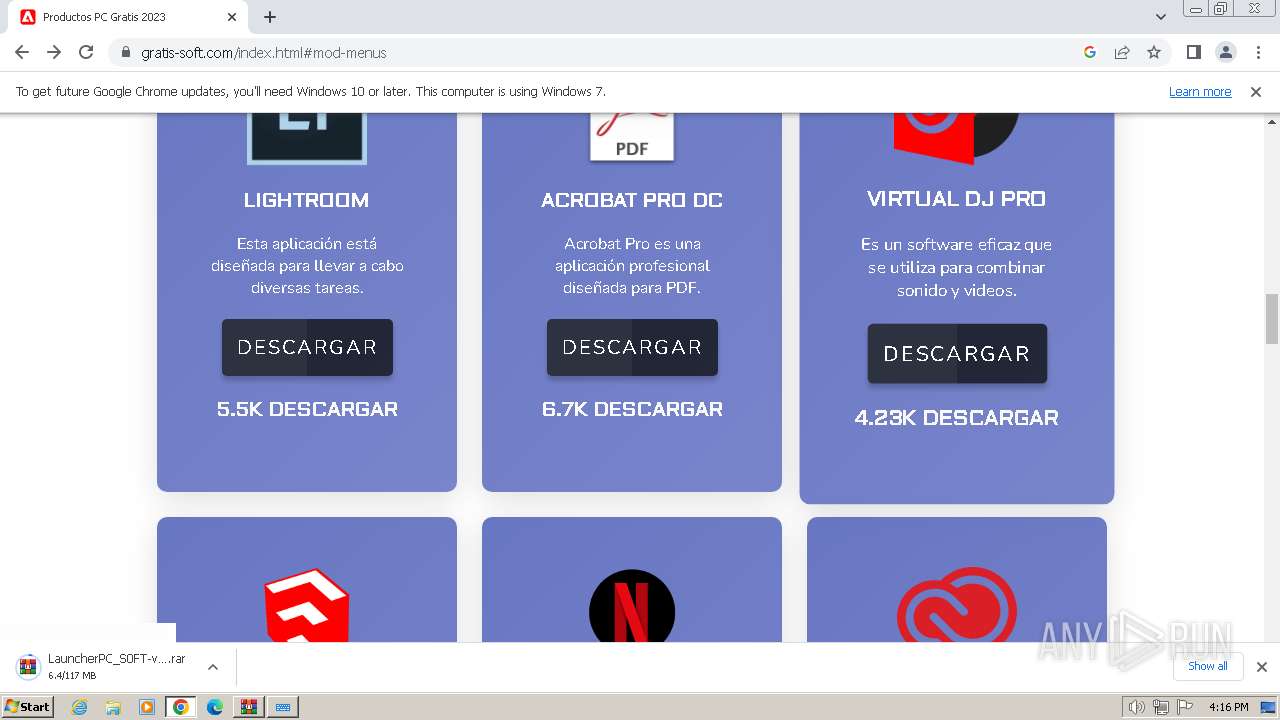Download Acrobat Pro DC with DESCARGAR button
The height and width of the screenshot is (720, 1280).
point(632,347)
